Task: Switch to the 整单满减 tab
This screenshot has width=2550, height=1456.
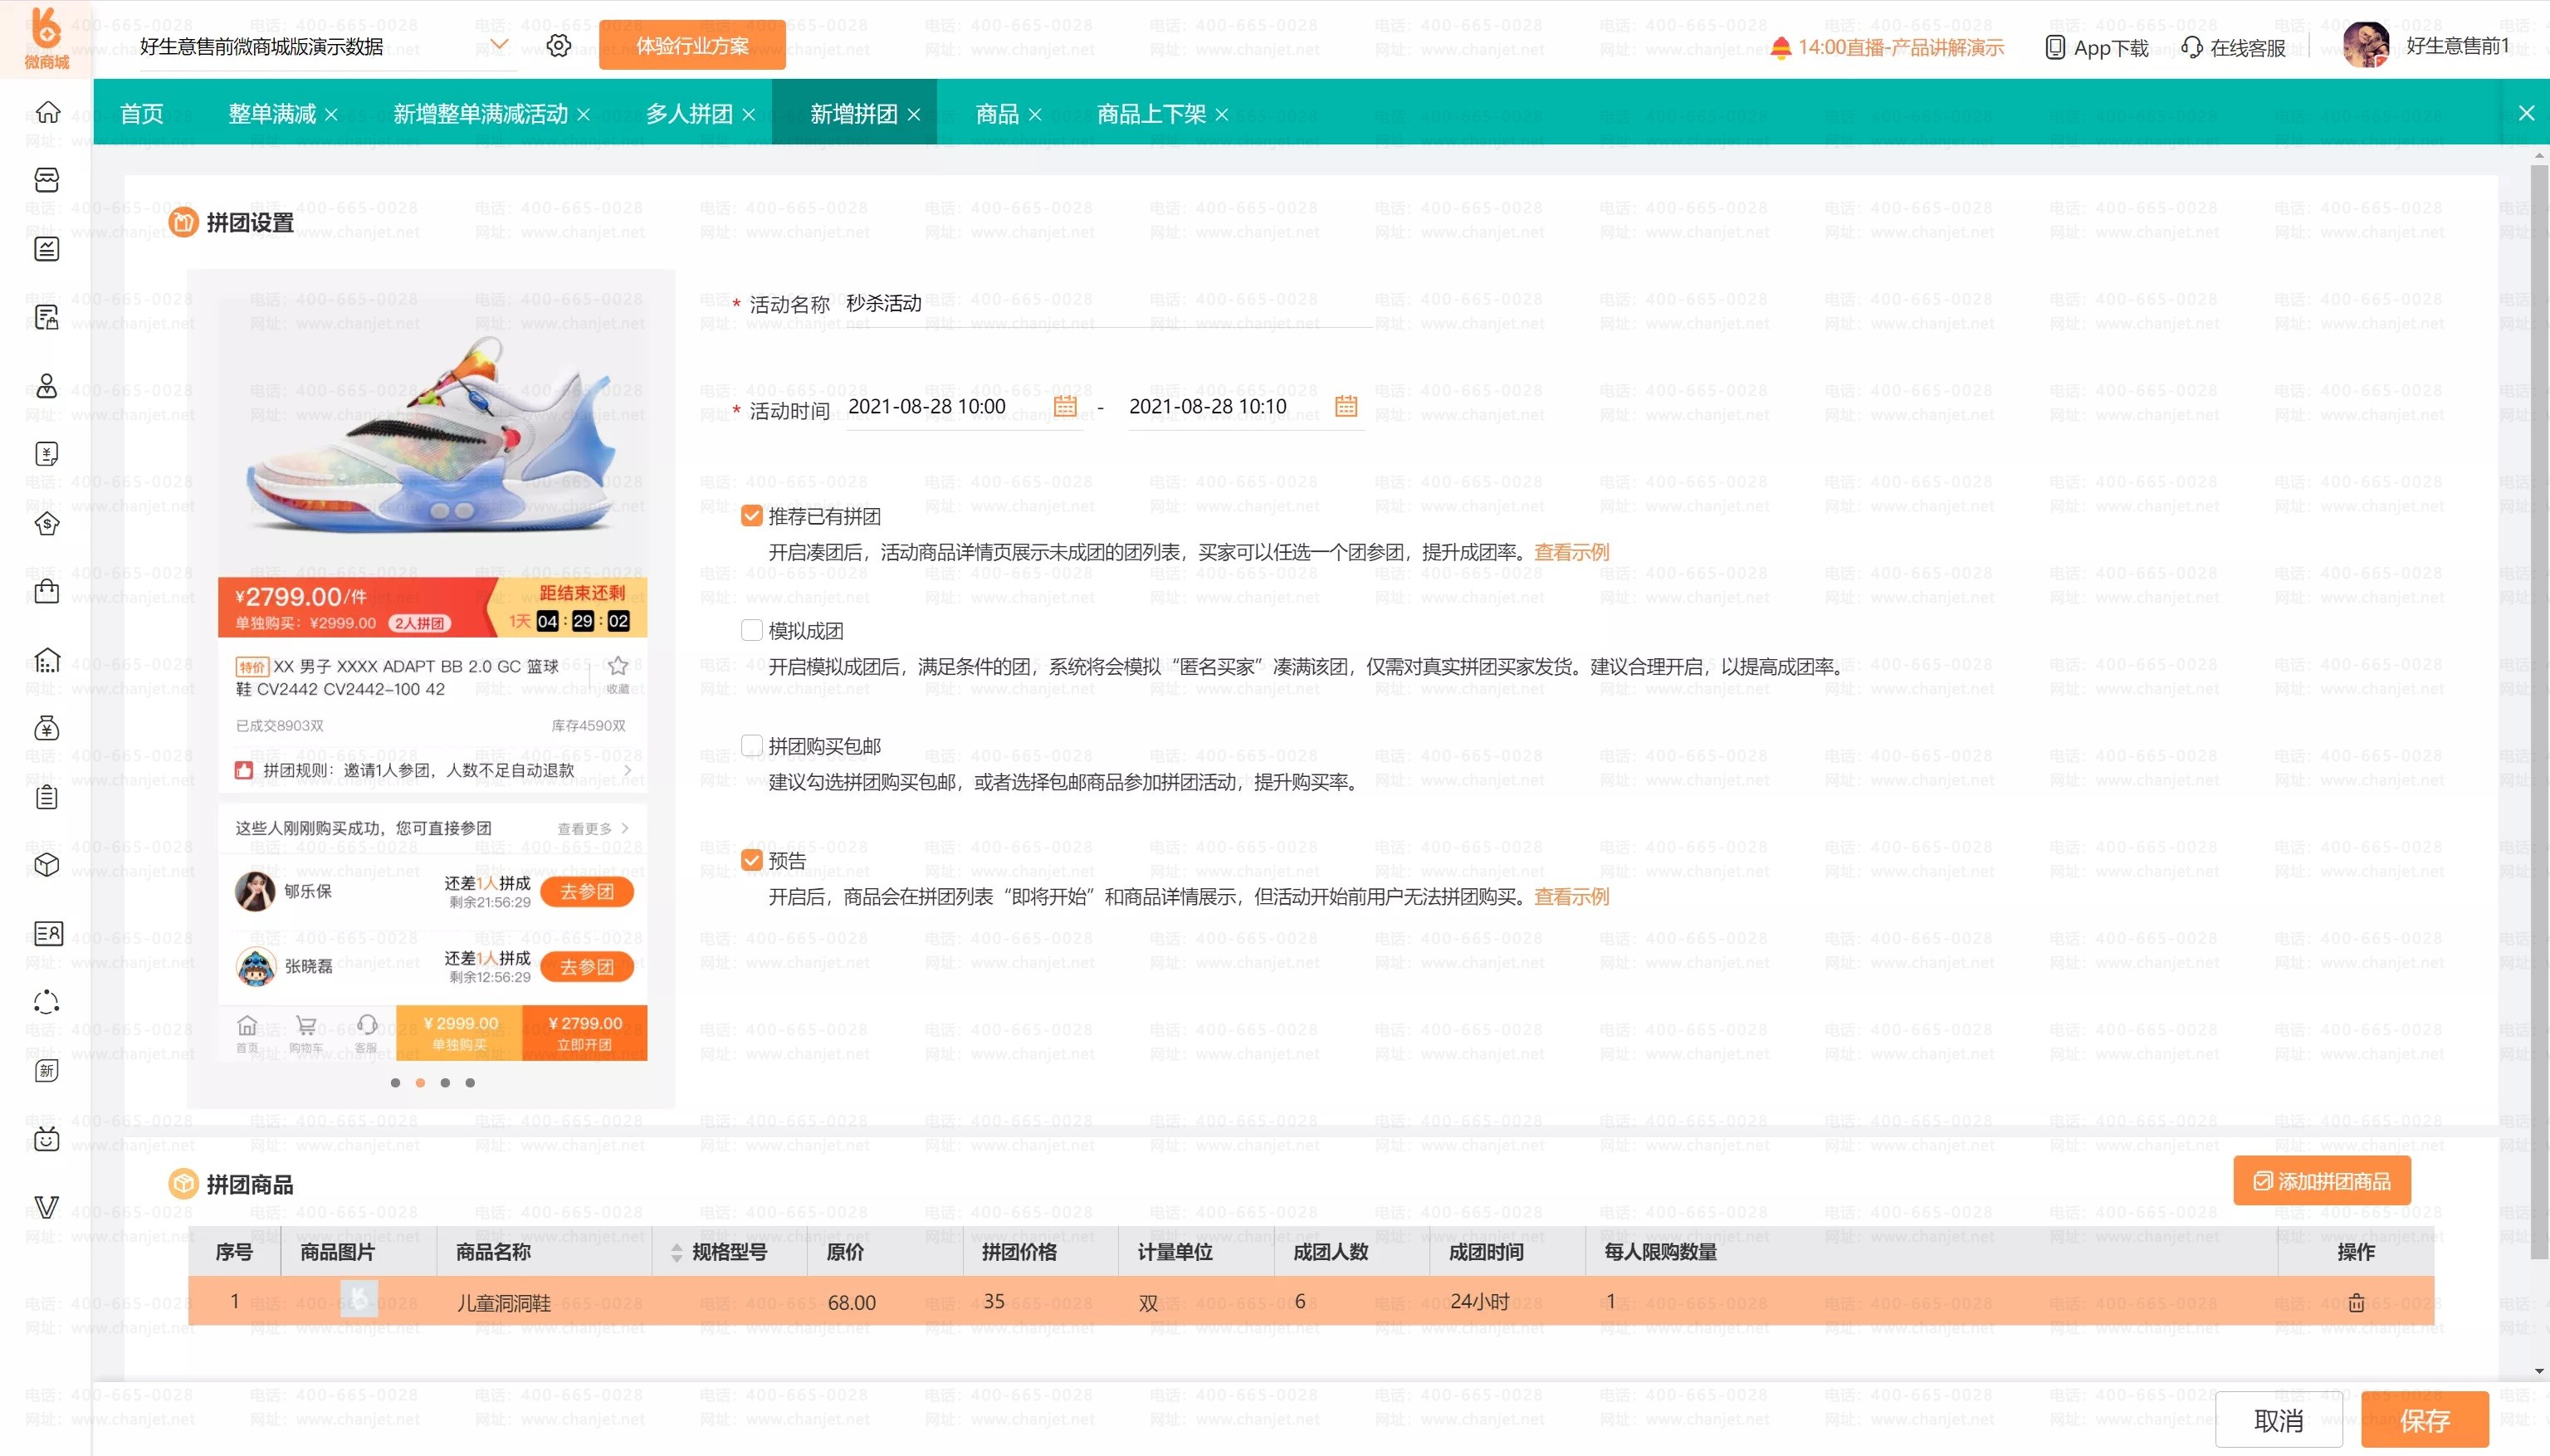Action: pyautogui.click(x=271, y=114)
